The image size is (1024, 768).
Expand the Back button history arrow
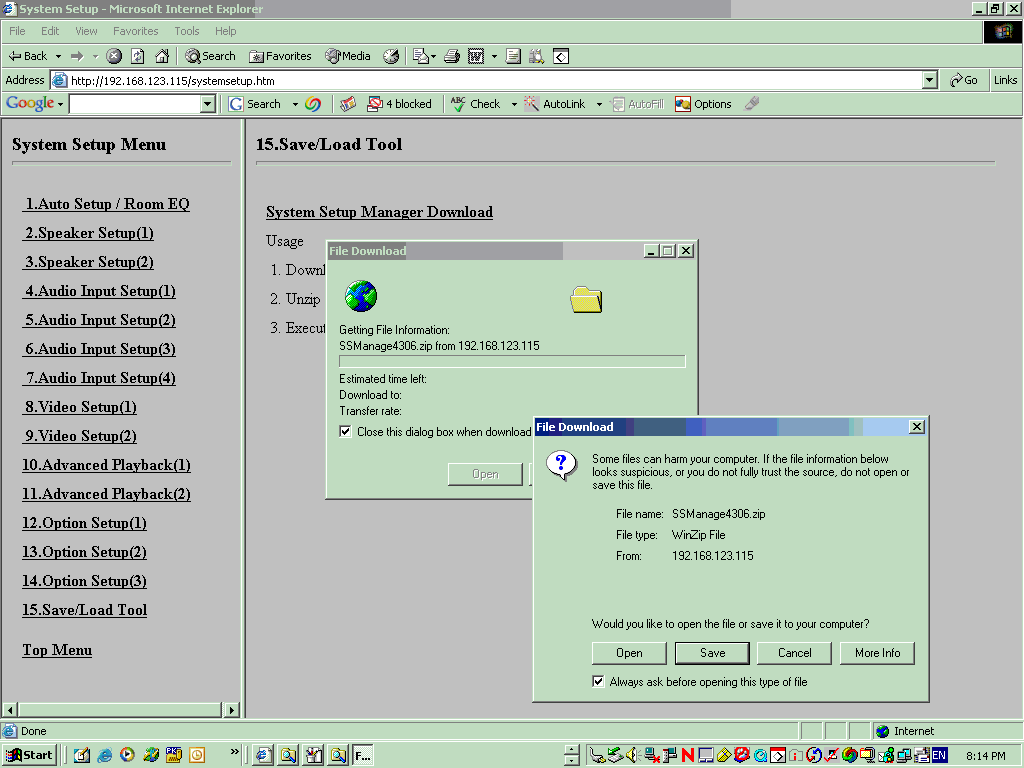[x=58, y=56]
